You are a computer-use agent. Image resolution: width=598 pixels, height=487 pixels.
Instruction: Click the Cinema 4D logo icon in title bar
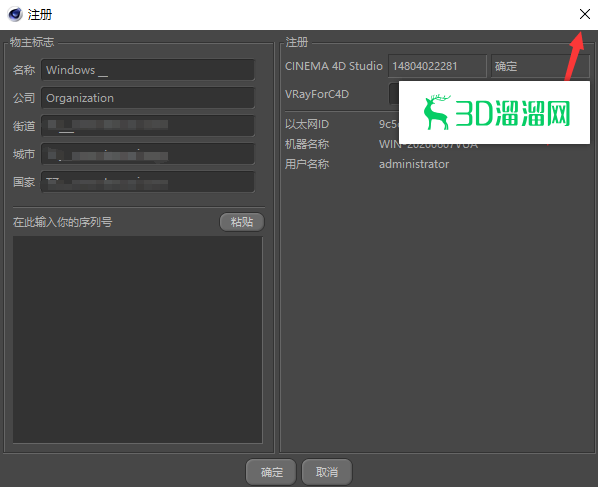(15, 14)
